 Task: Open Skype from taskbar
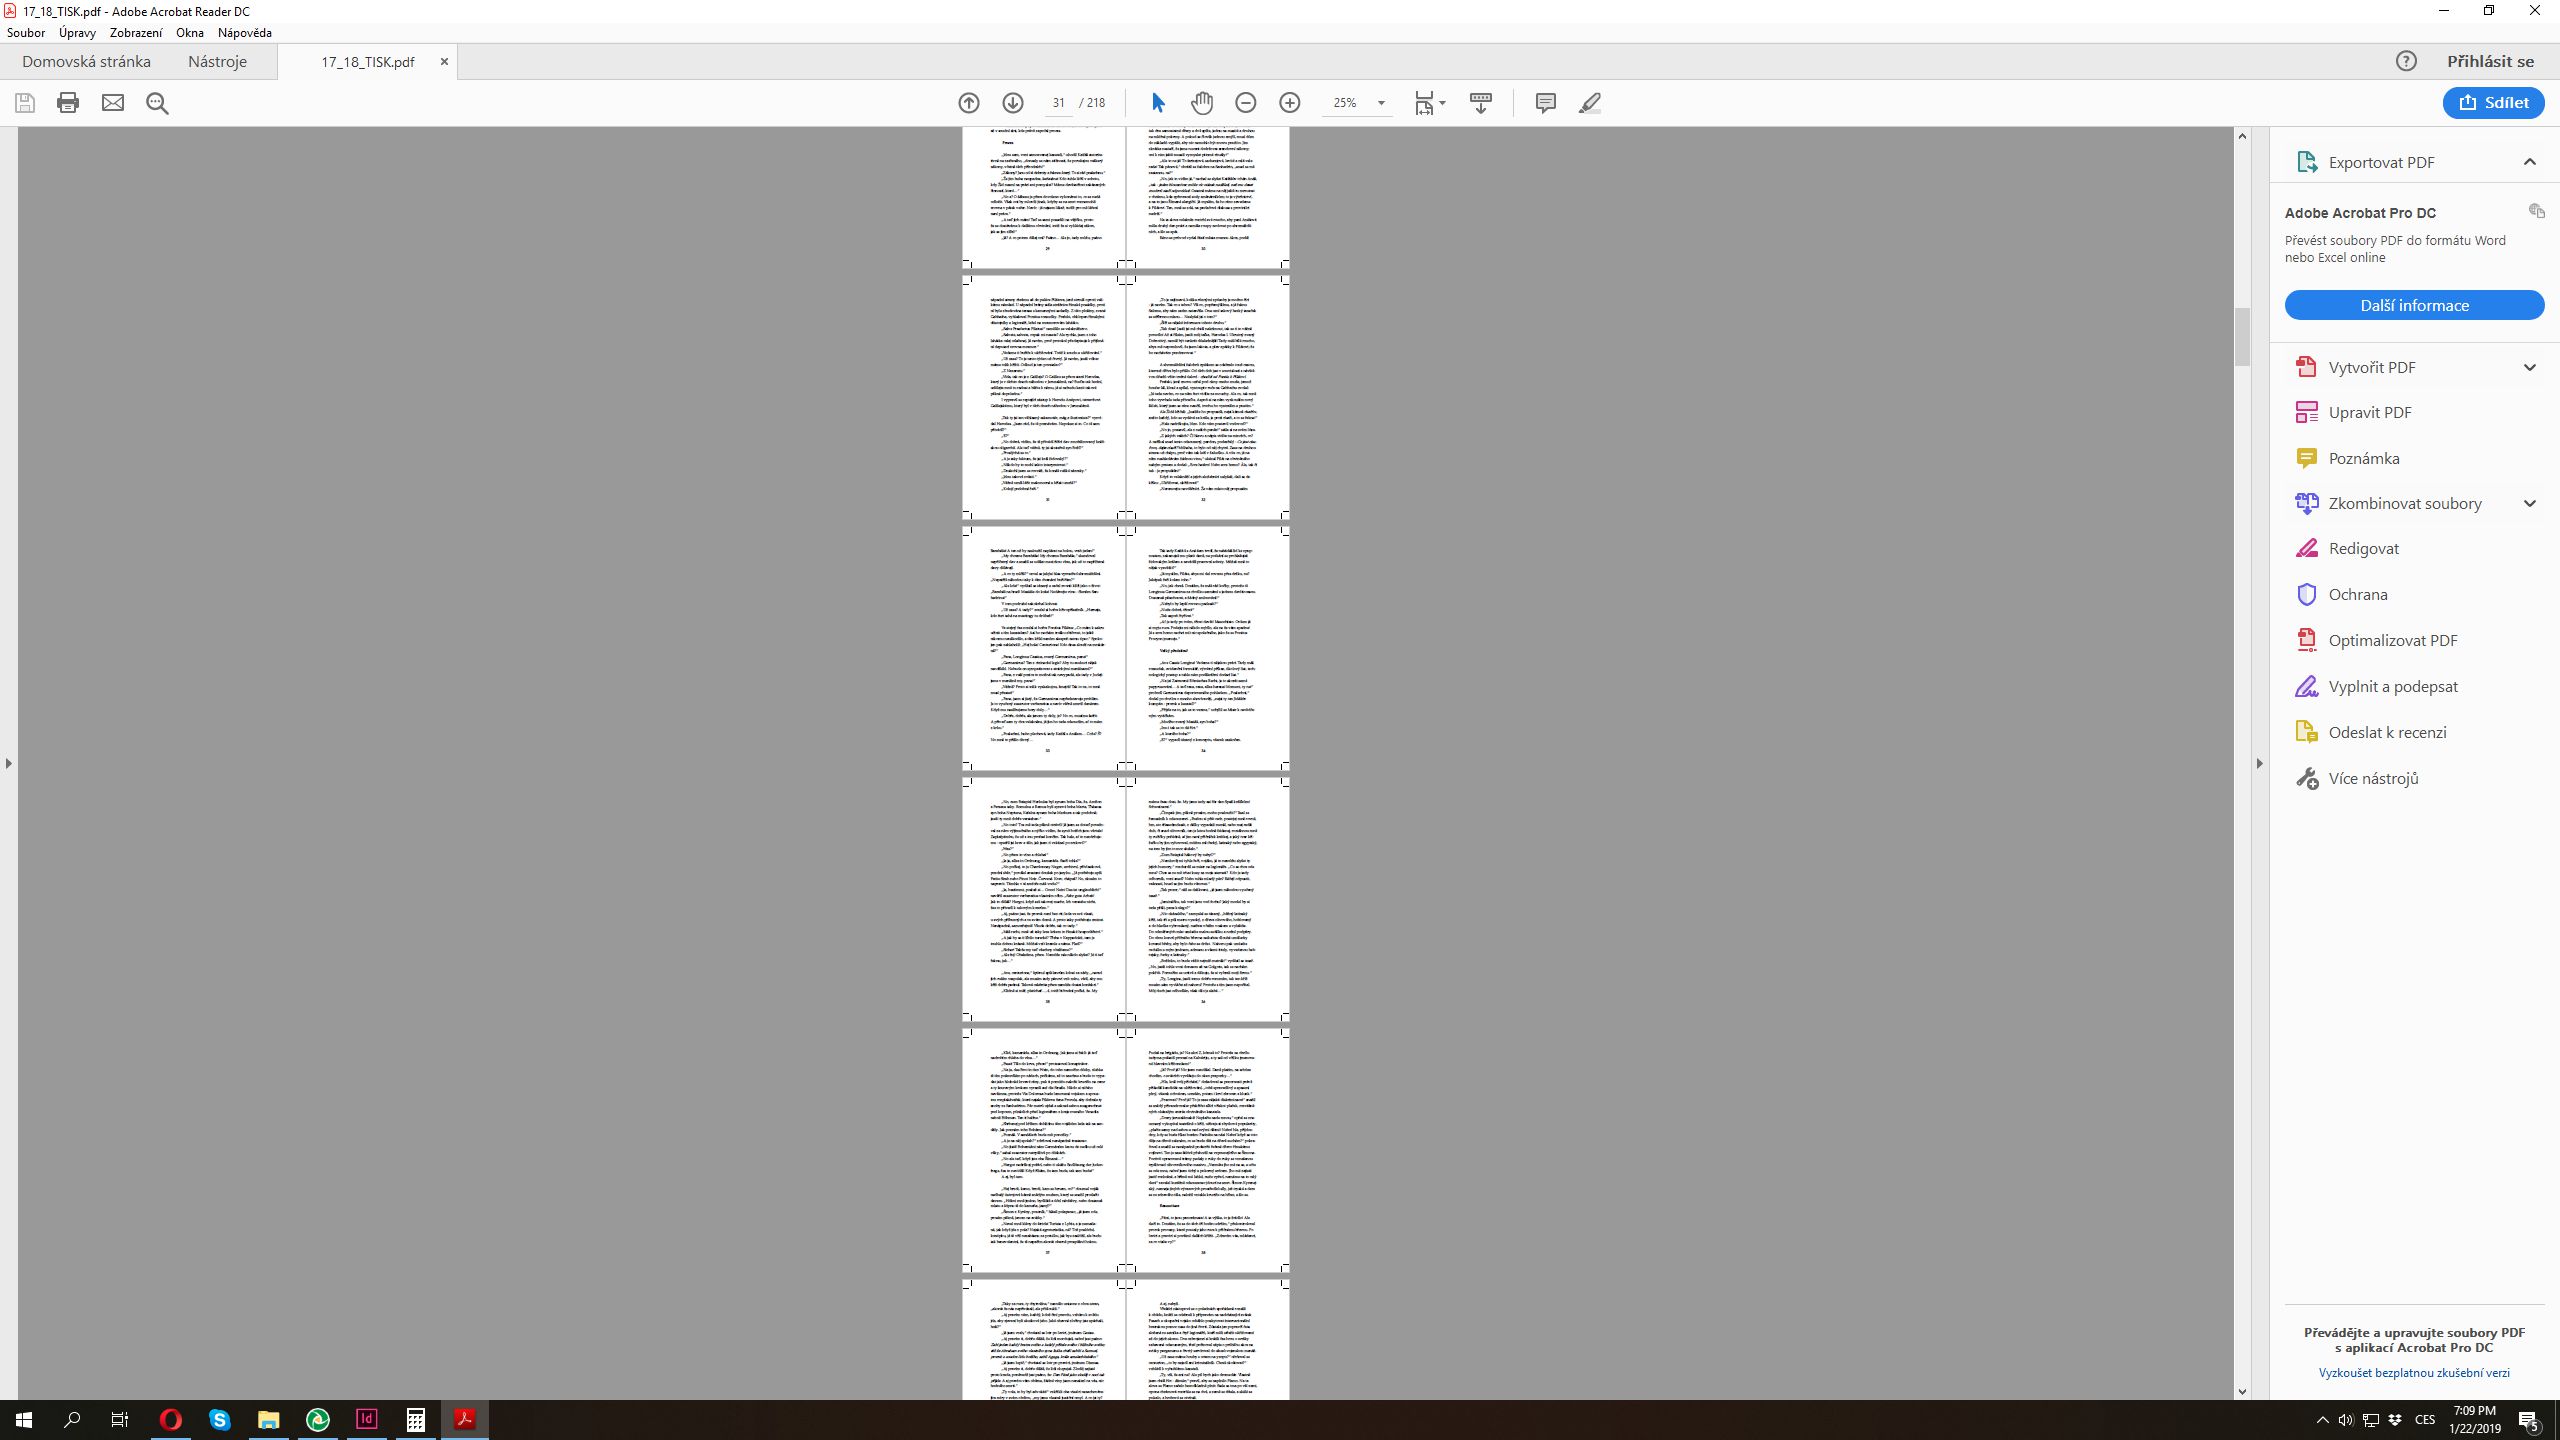(220, 1419)
